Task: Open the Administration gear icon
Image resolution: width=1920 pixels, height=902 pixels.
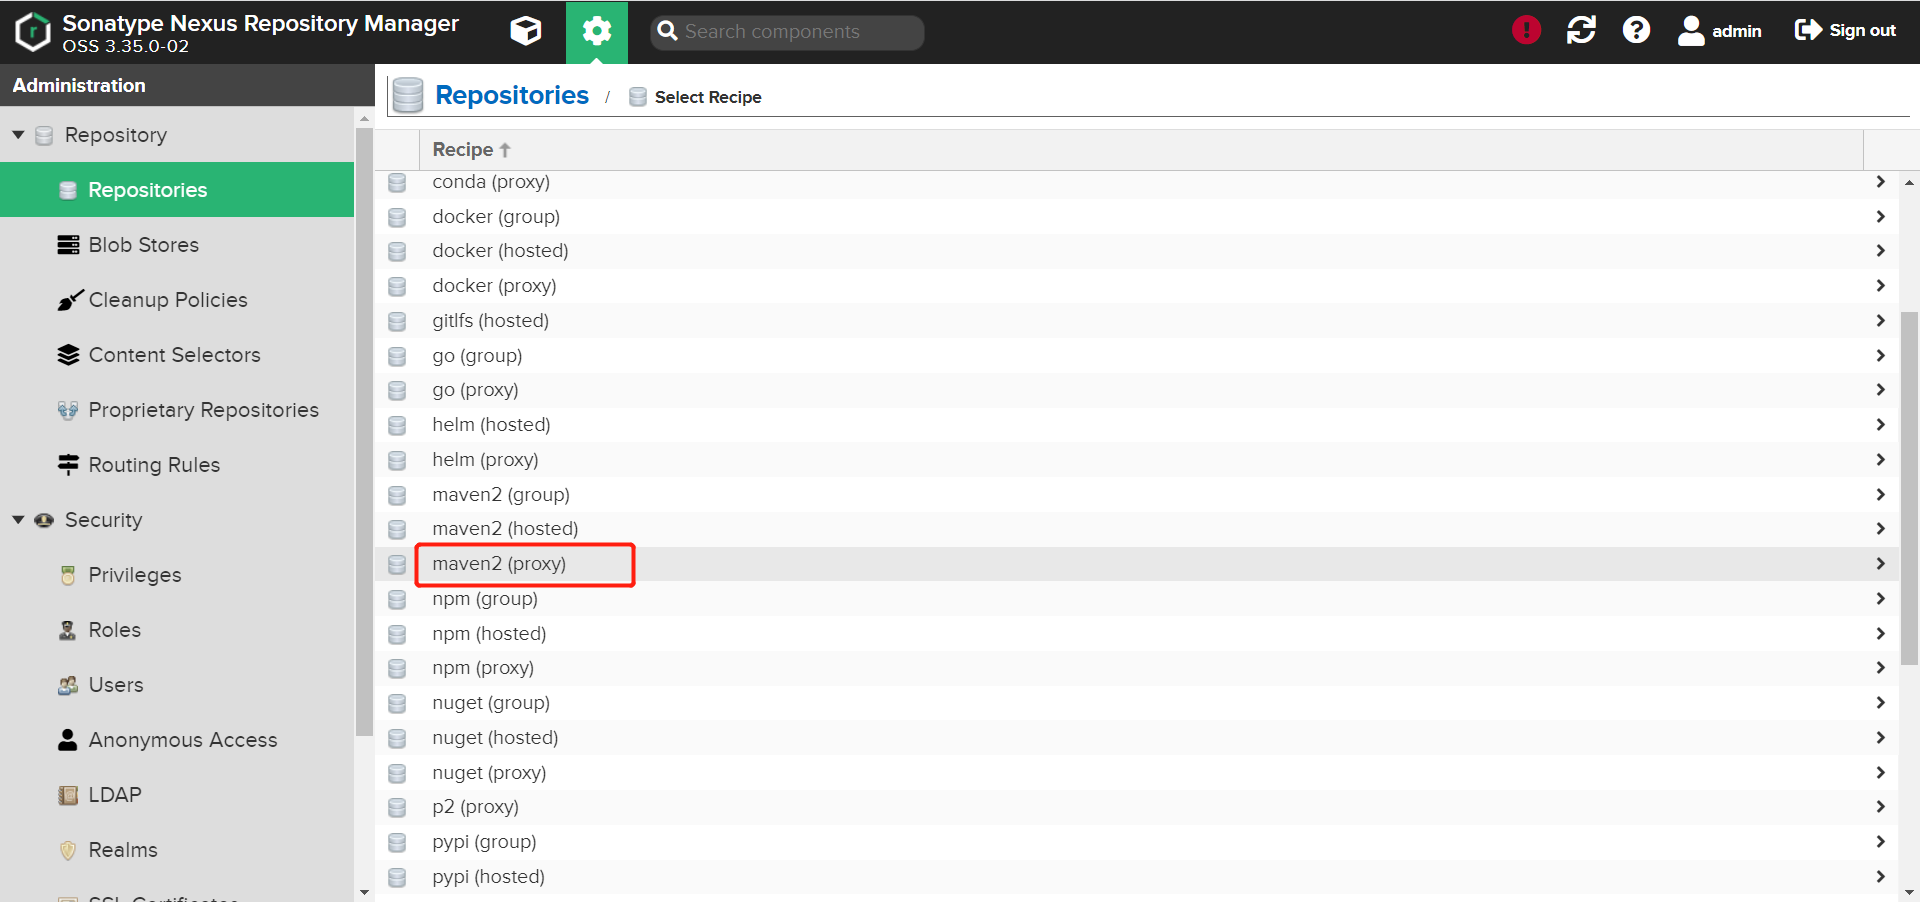Action: coord(597,31)
